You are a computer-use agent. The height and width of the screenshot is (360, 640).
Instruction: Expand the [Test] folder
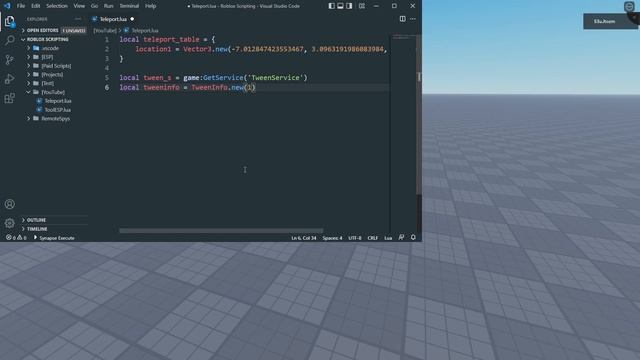(x=47, y=83)
